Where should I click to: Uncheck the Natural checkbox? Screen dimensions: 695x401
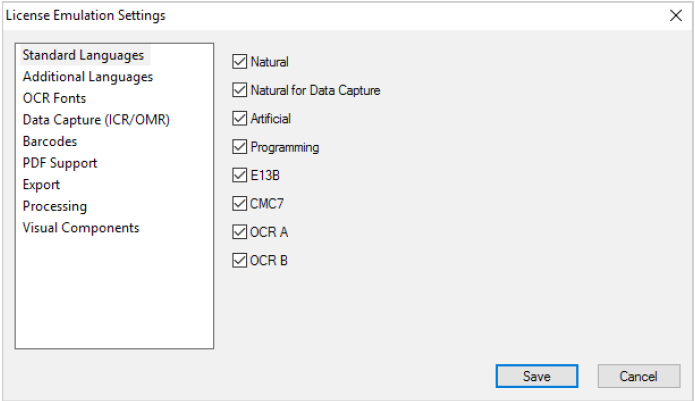point(239,62)
